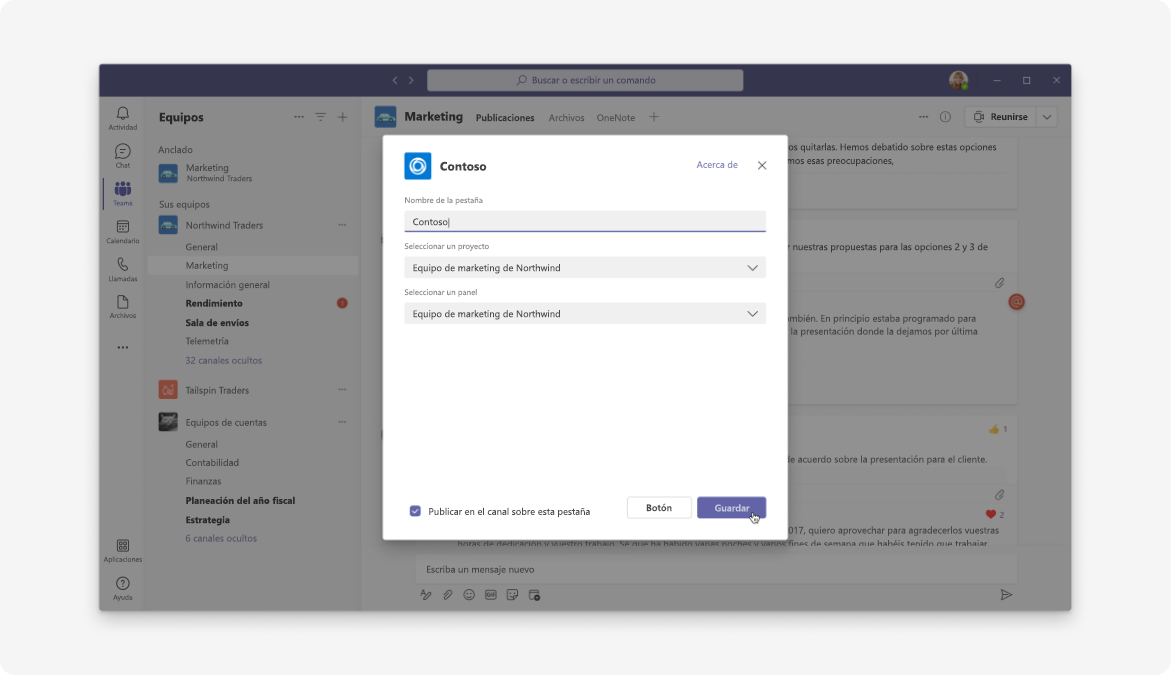
Task: Open the sticker icon
Action: pos(512,594)
